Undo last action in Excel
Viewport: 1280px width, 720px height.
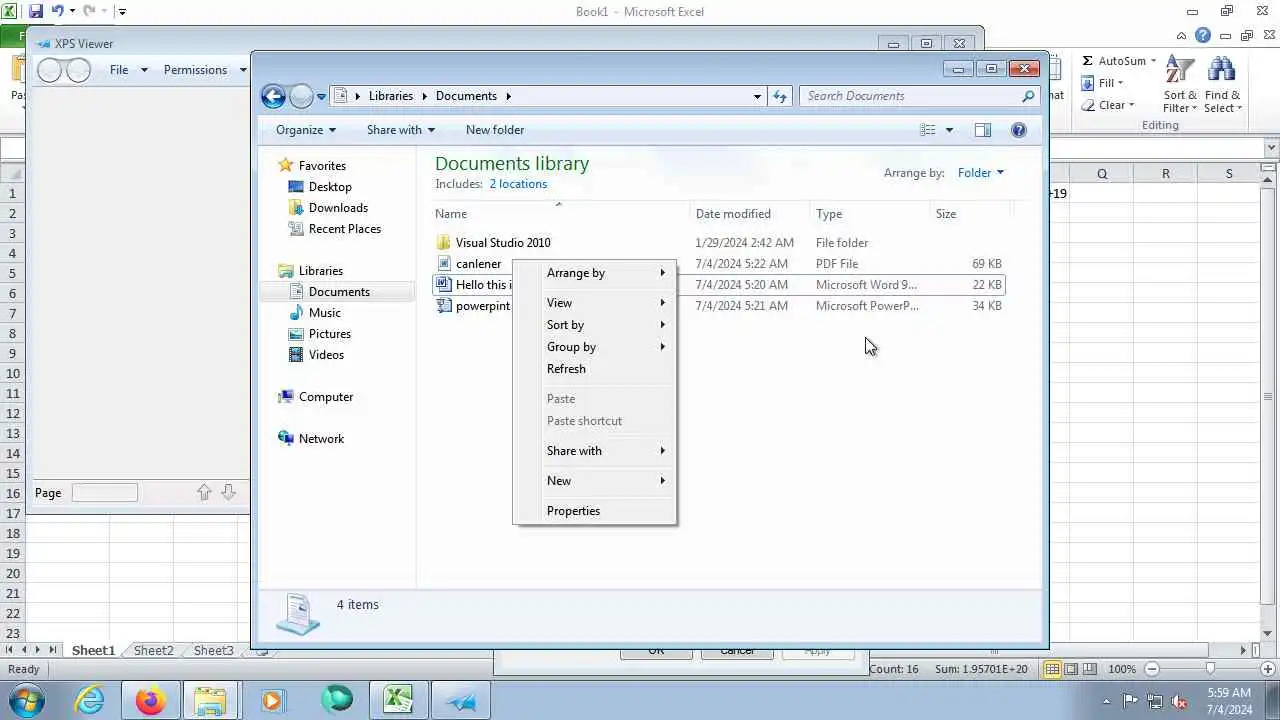click(x=57, y=11)
